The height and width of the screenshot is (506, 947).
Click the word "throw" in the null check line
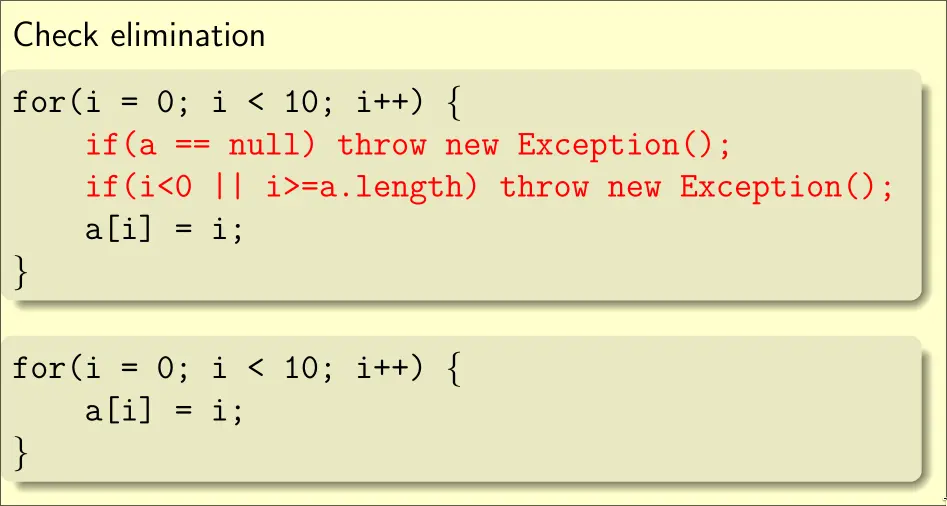coord(381,145)
